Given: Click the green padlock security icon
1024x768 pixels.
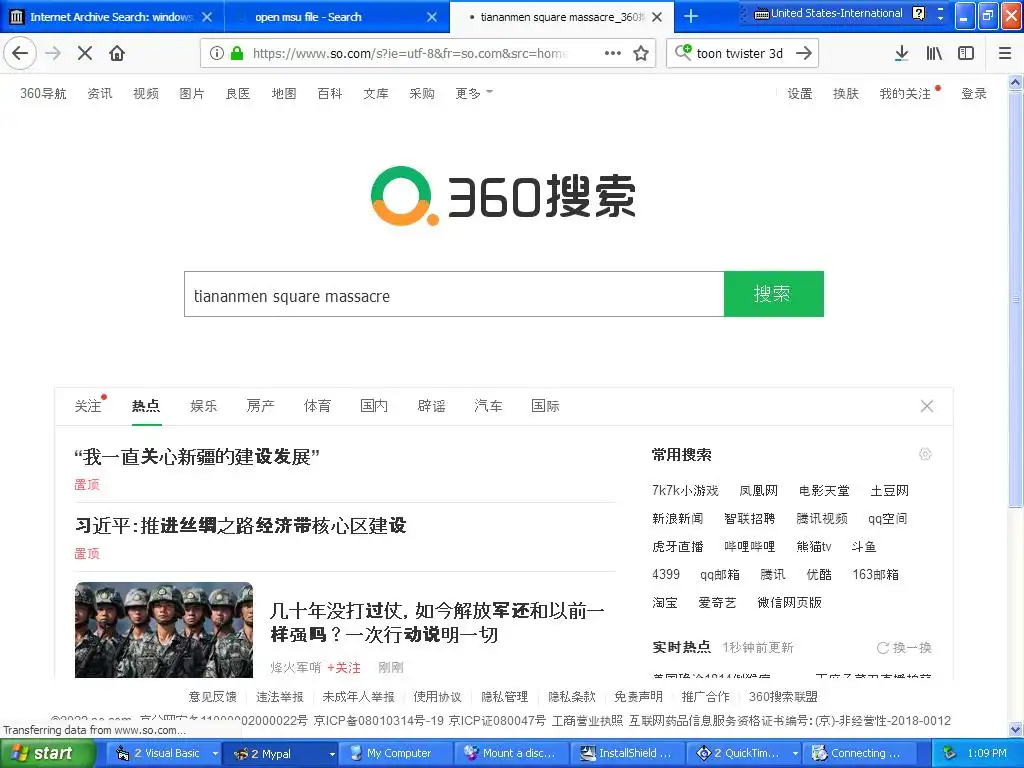Looking at the screenshot, I should [x=237, y=53].
